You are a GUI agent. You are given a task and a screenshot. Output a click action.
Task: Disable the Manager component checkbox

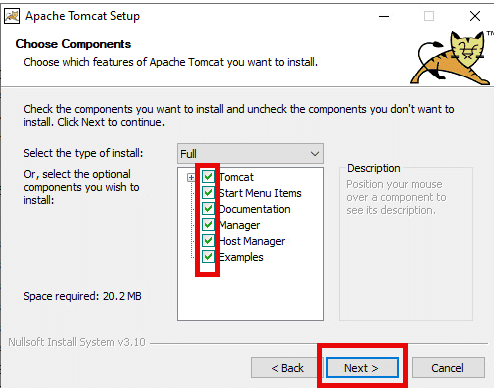pyautogui.click(x=208, y=225)
